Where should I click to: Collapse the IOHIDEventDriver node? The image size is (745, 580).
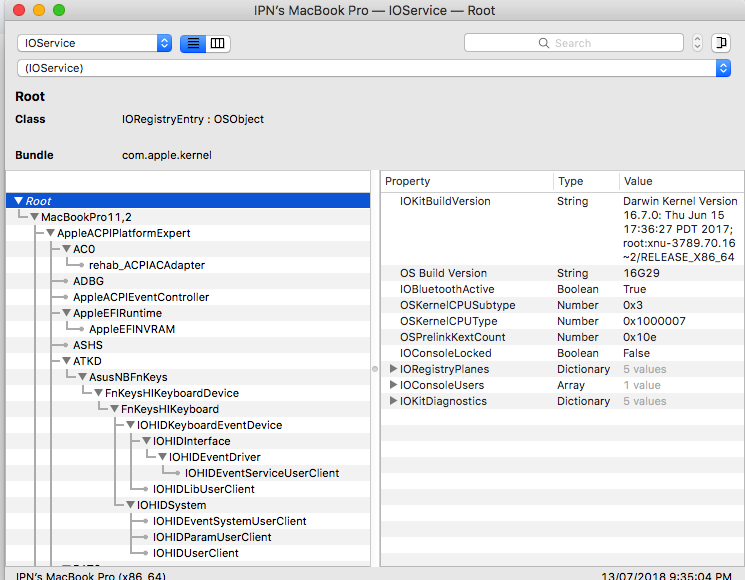tap(162, 457)
